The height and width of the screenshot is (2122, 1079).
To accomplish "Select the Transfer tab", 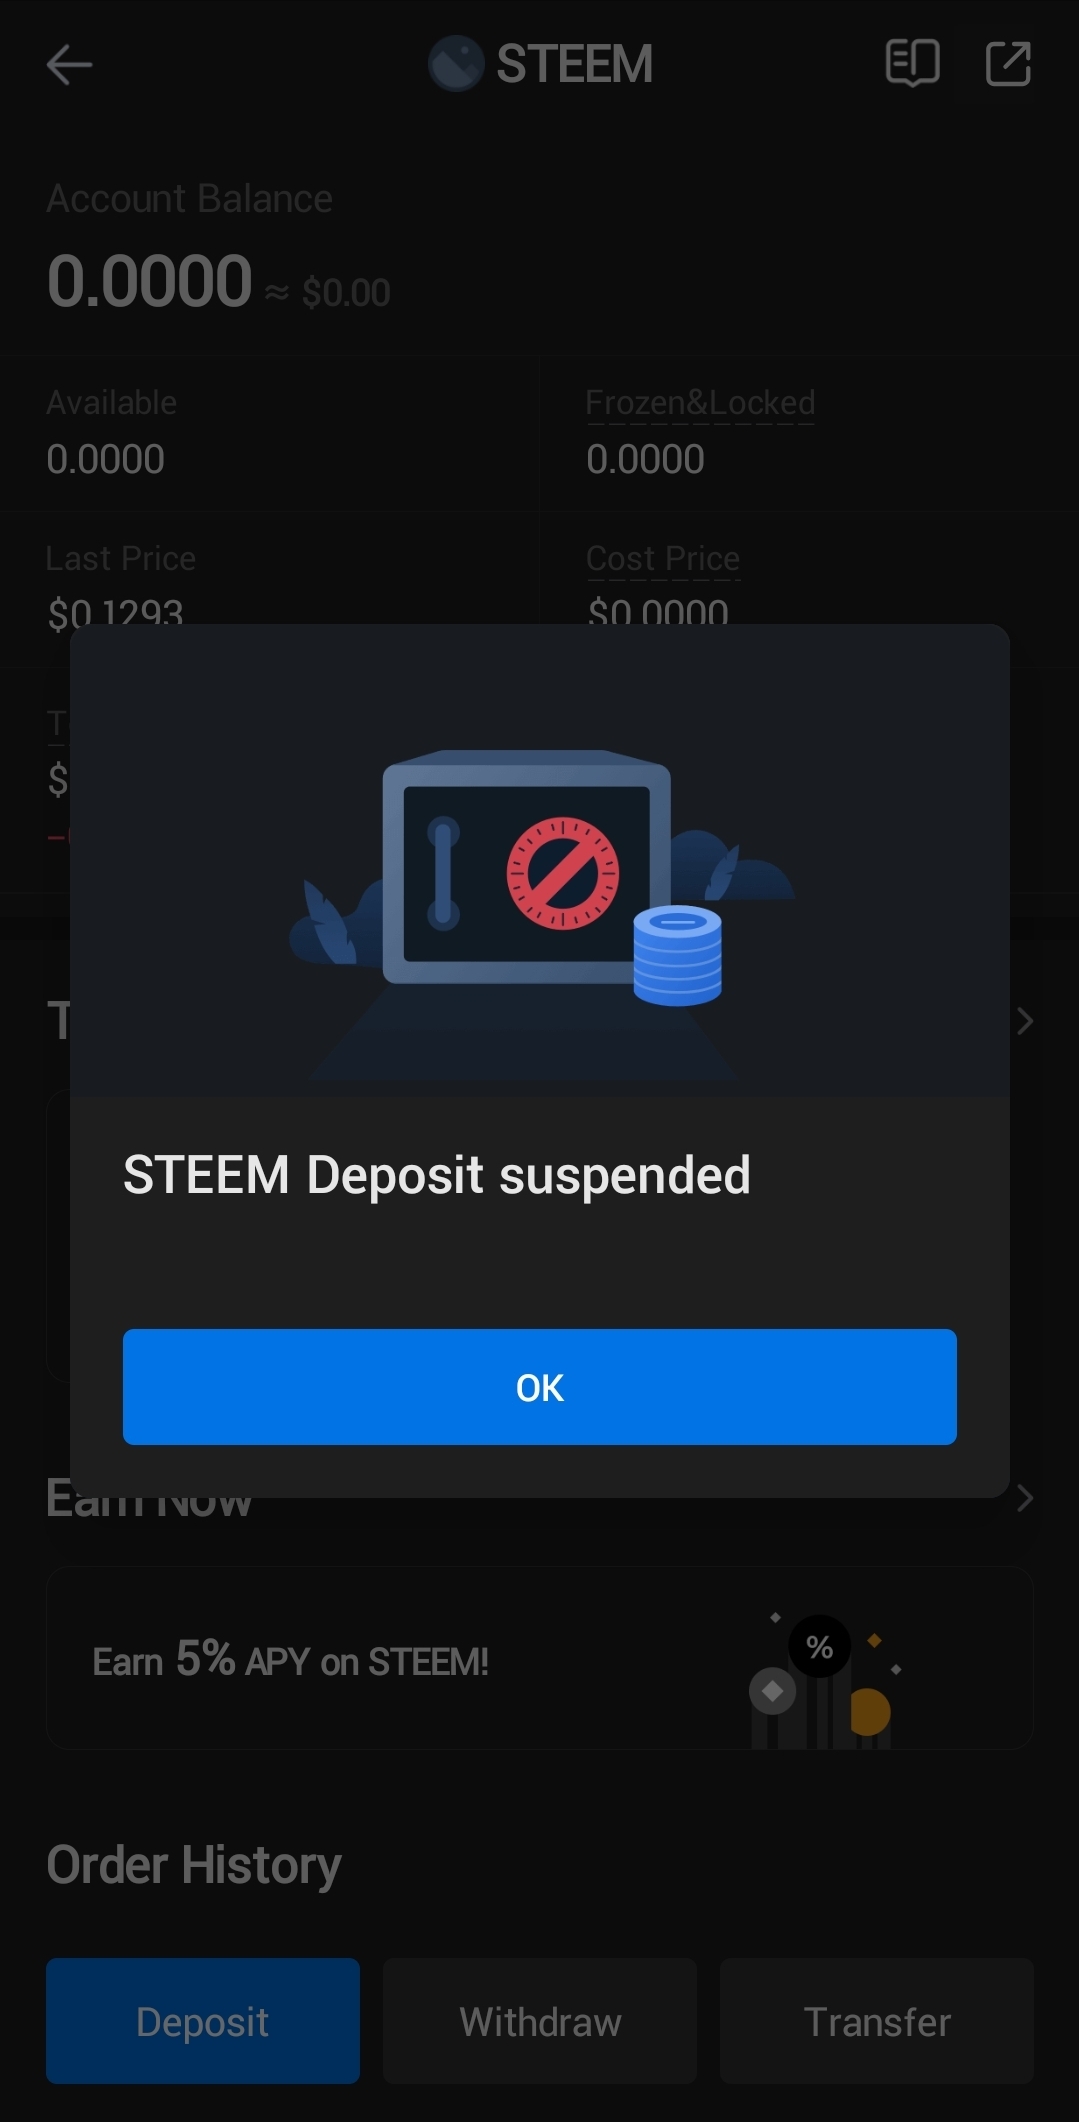I will point(877,2021).
